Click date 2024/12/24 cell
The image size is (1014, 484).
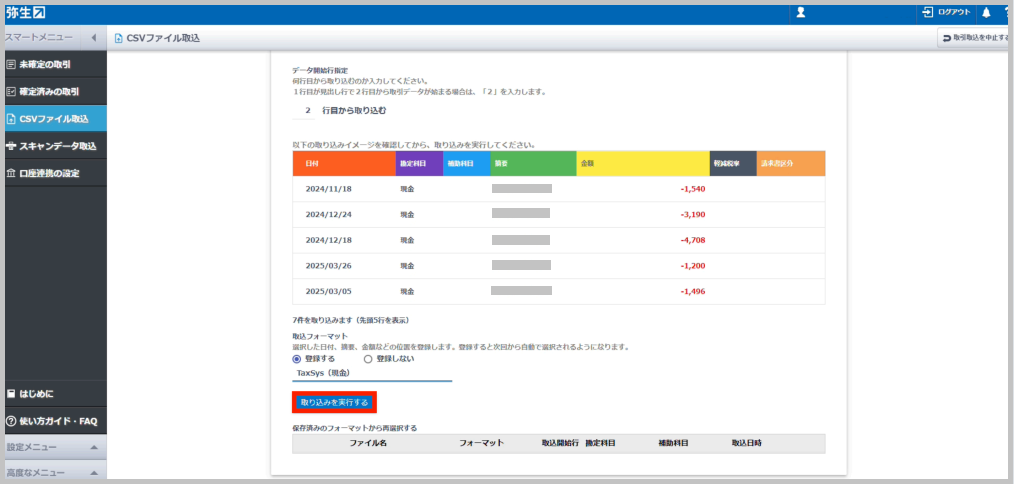pos(329,214)
